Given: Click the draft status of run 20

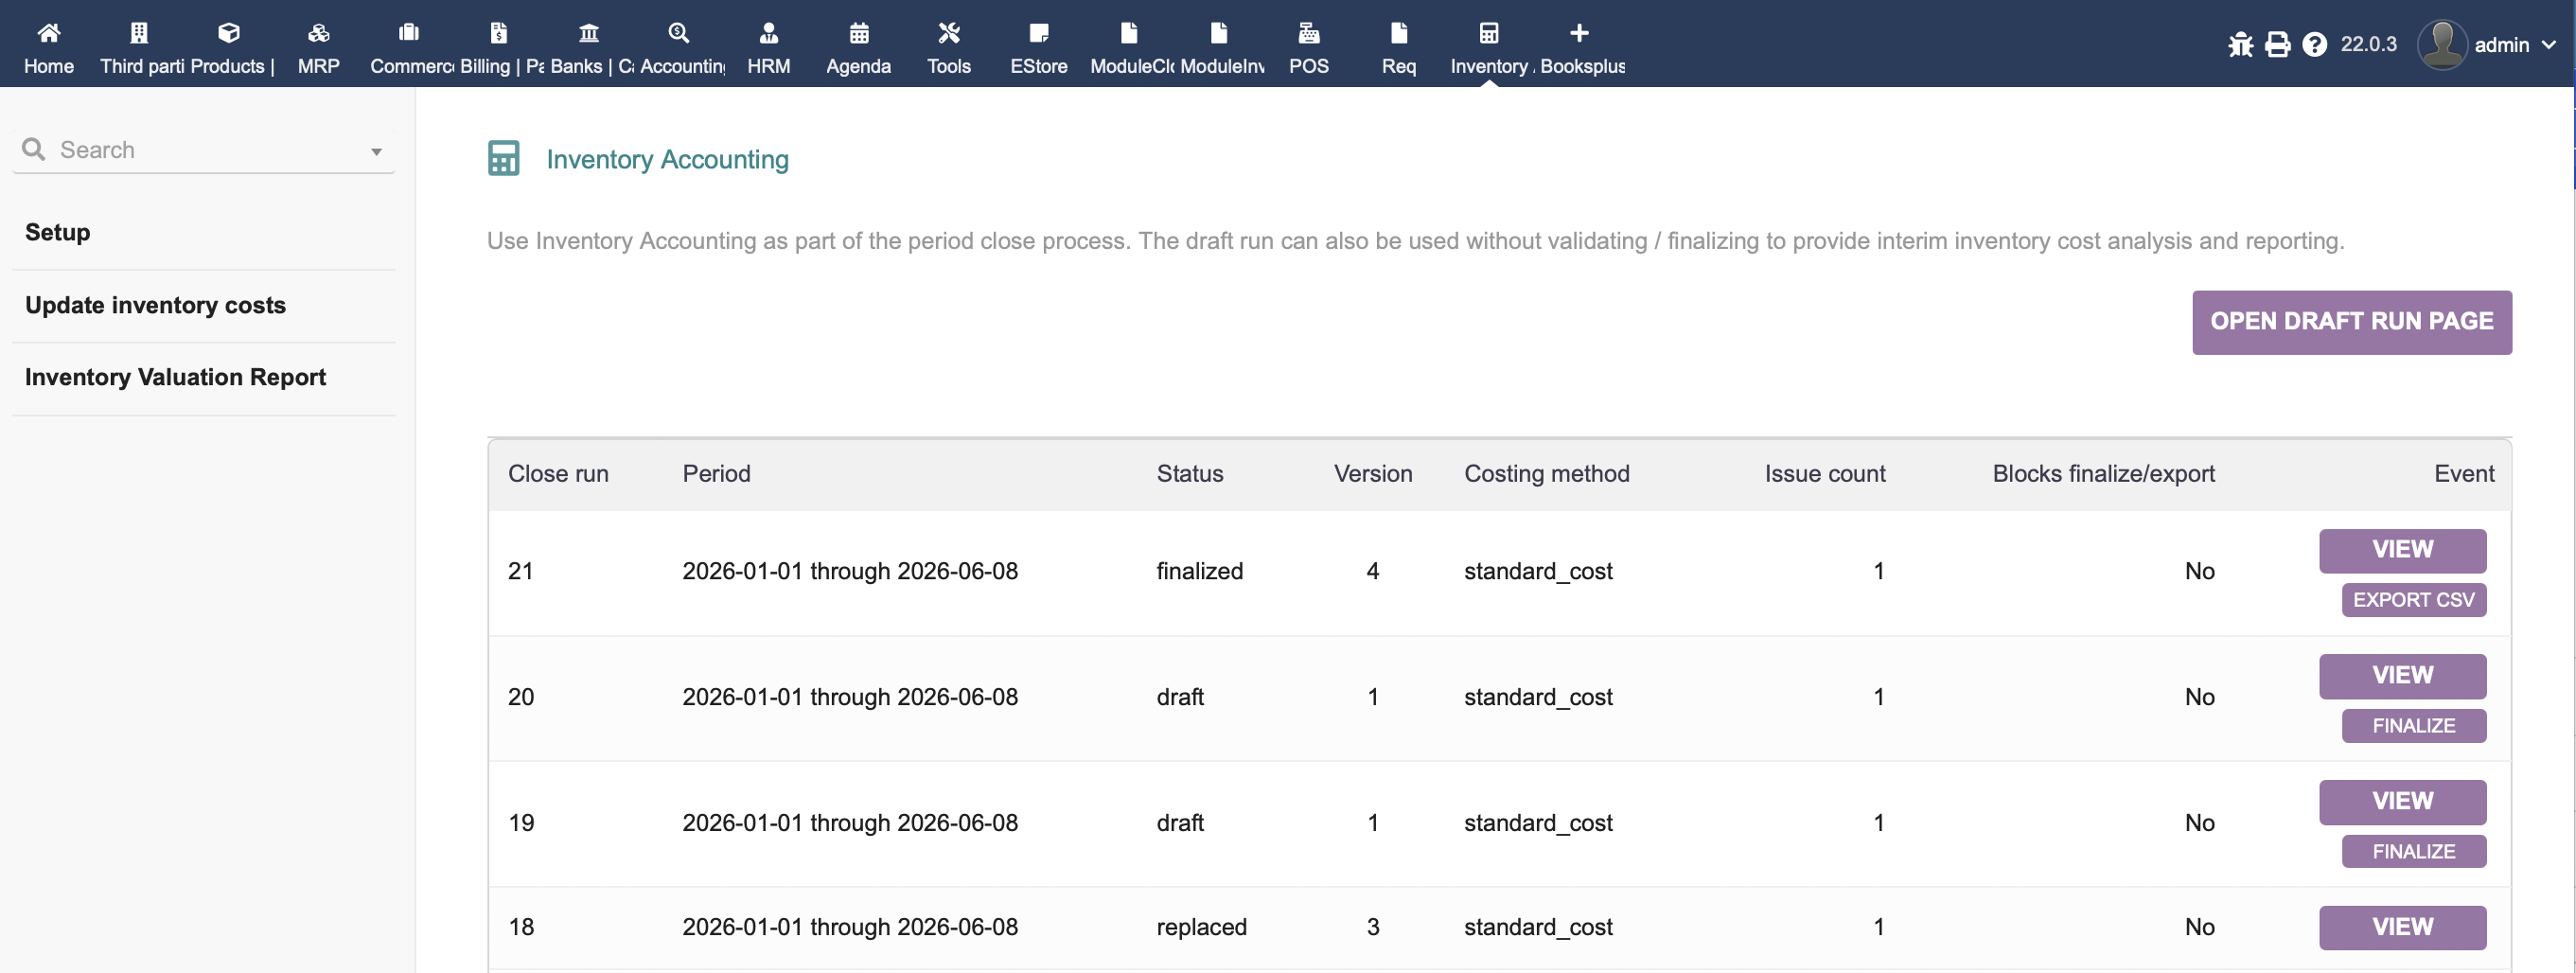Looking at the screenshot, I should (1180, 697).
